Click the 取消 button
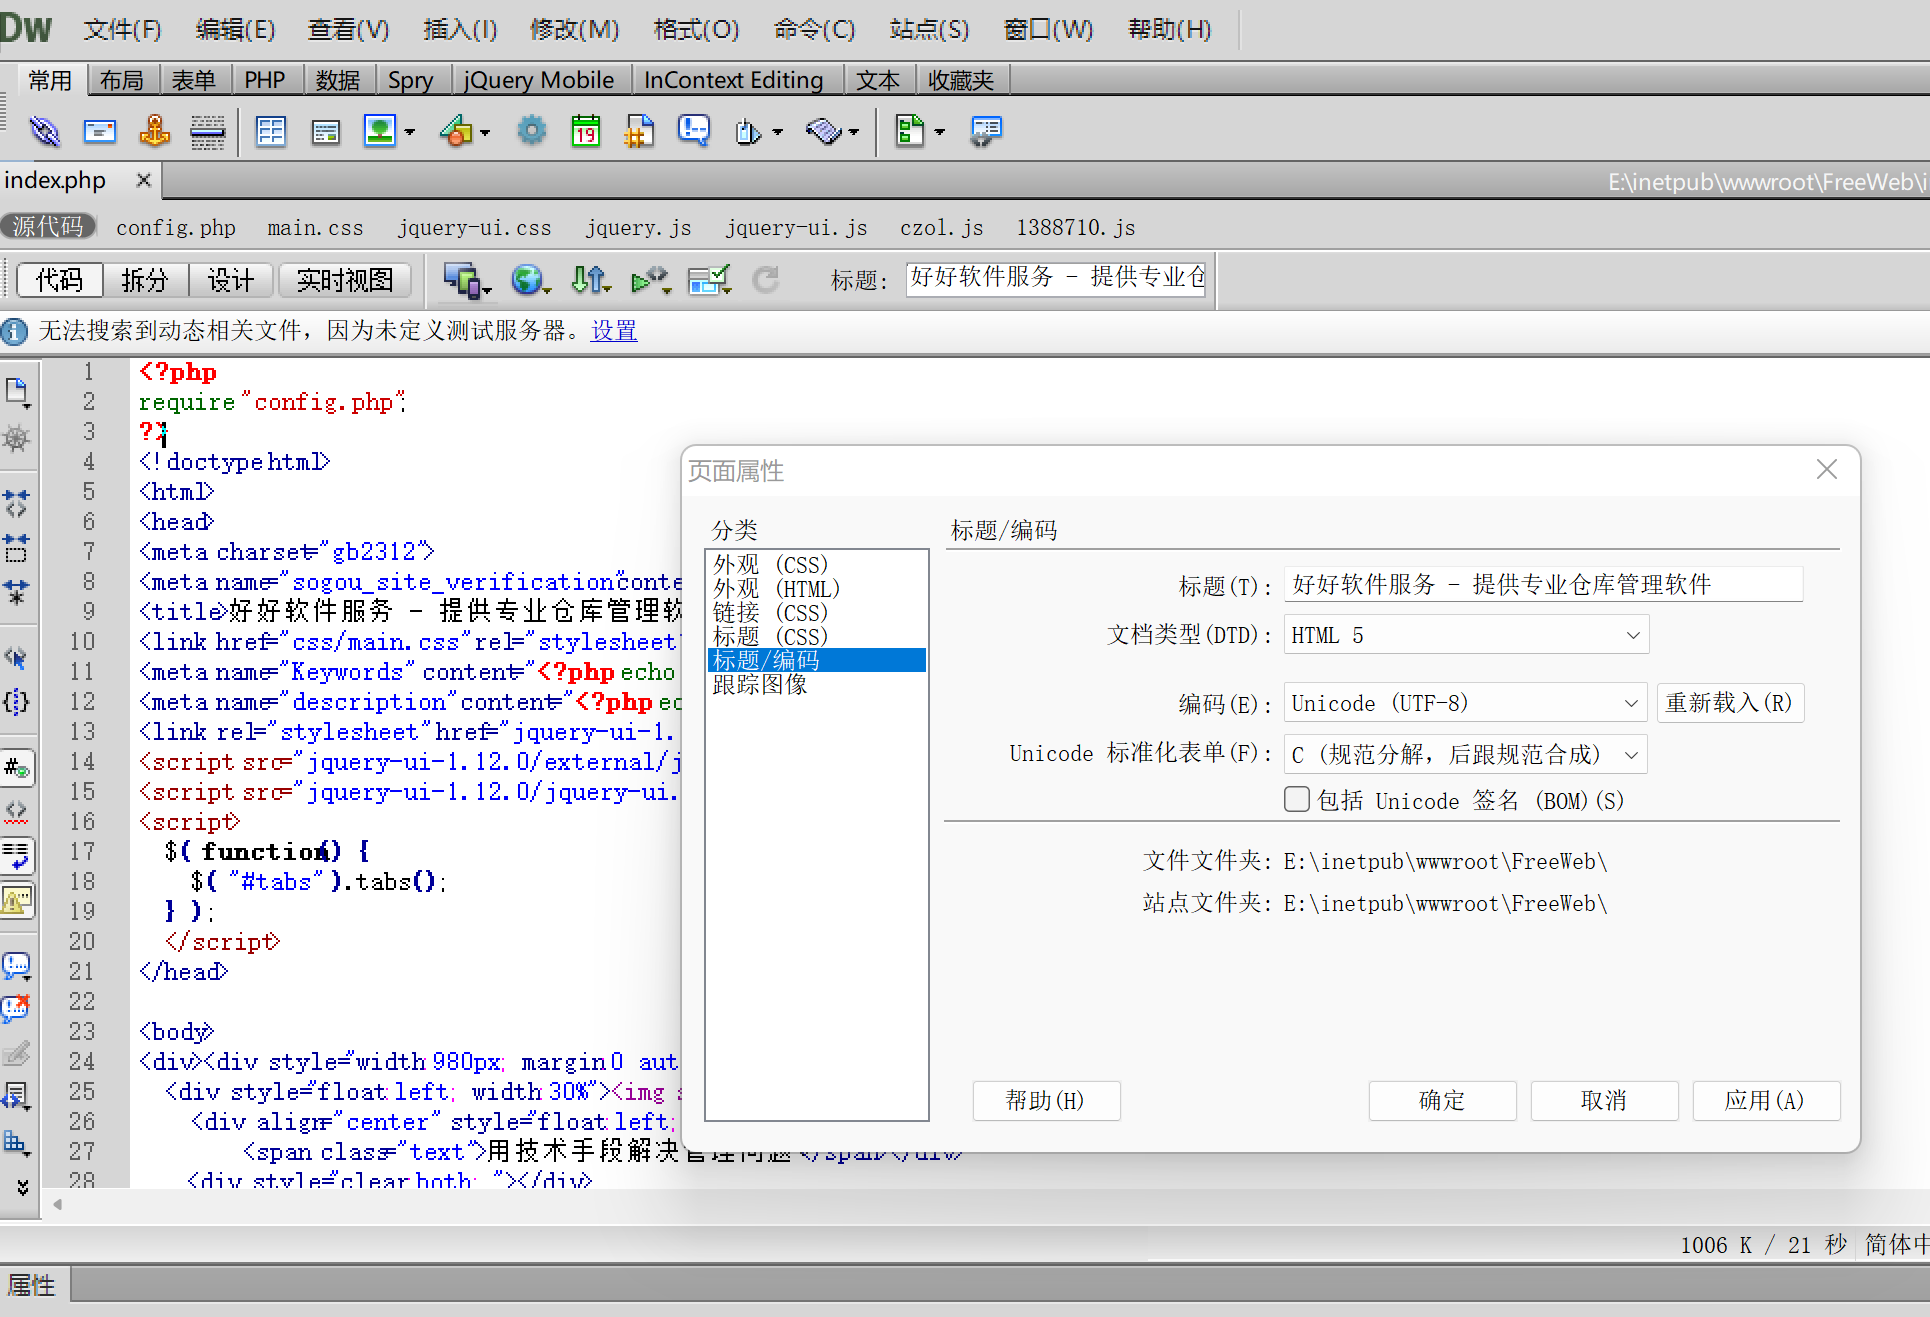The image size is (1930, 1317). [x=1604, y=1100]
